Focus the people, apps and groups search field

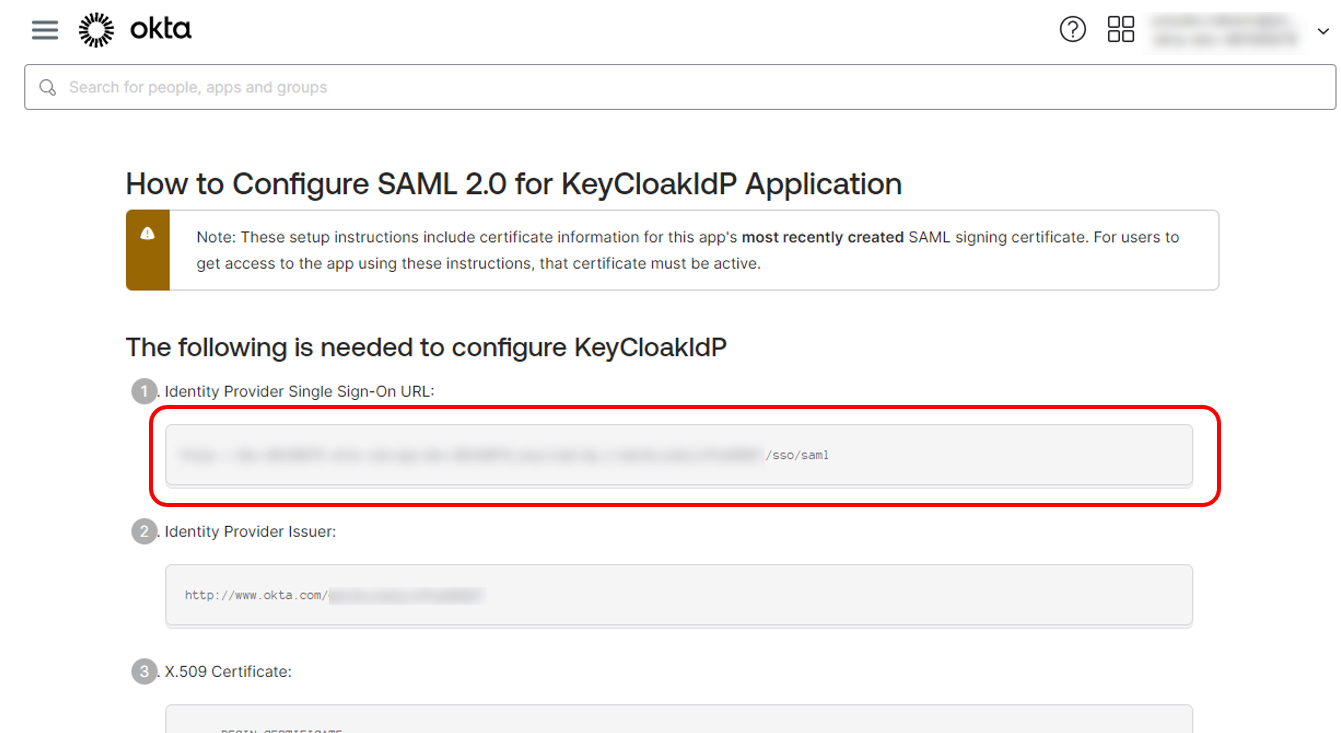pyautogui.click(x=680, y=87)
